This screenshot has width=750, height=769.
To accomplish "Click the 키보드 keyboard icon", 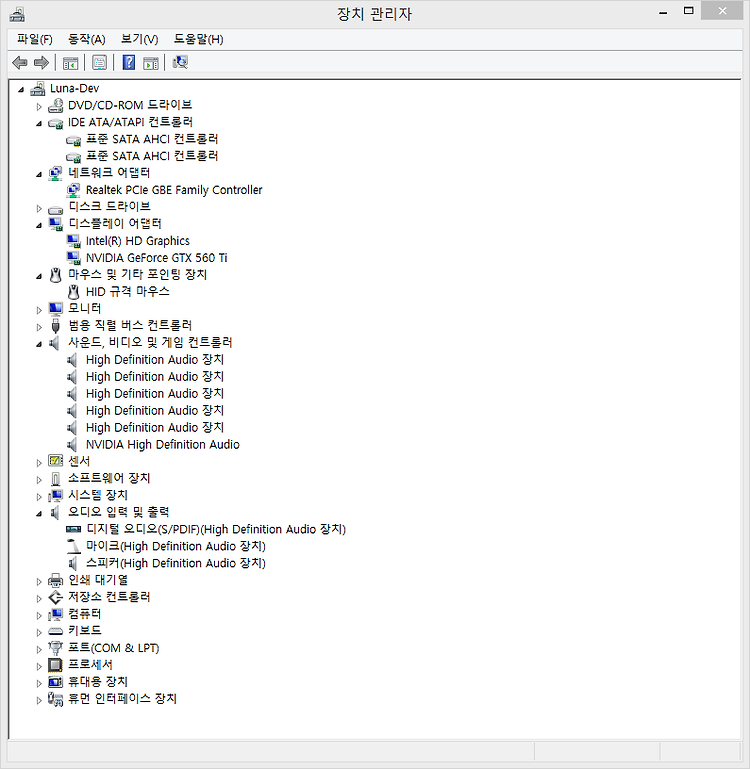I will 55,631.
